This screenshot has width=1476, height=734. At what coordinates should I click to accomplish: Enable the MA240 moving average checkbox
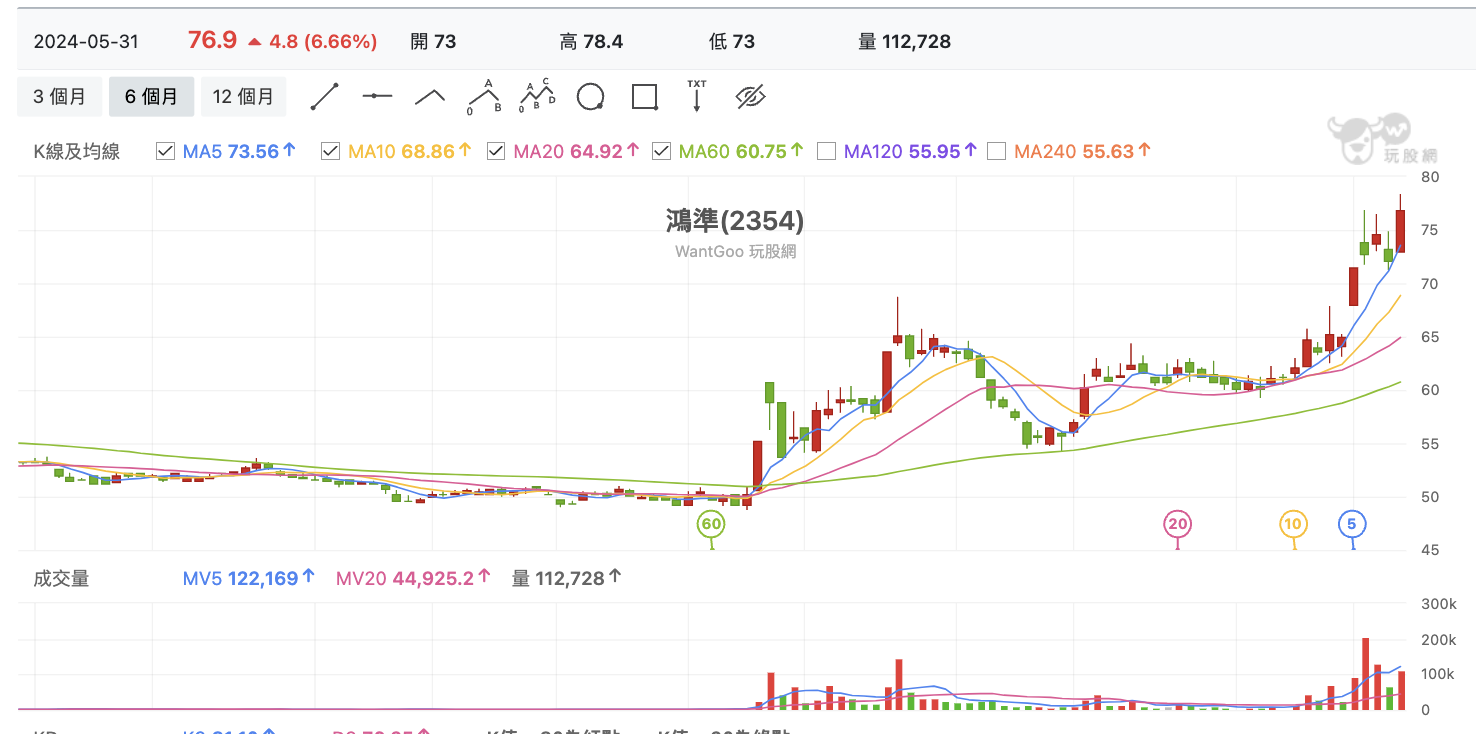[x=996, y=152]
